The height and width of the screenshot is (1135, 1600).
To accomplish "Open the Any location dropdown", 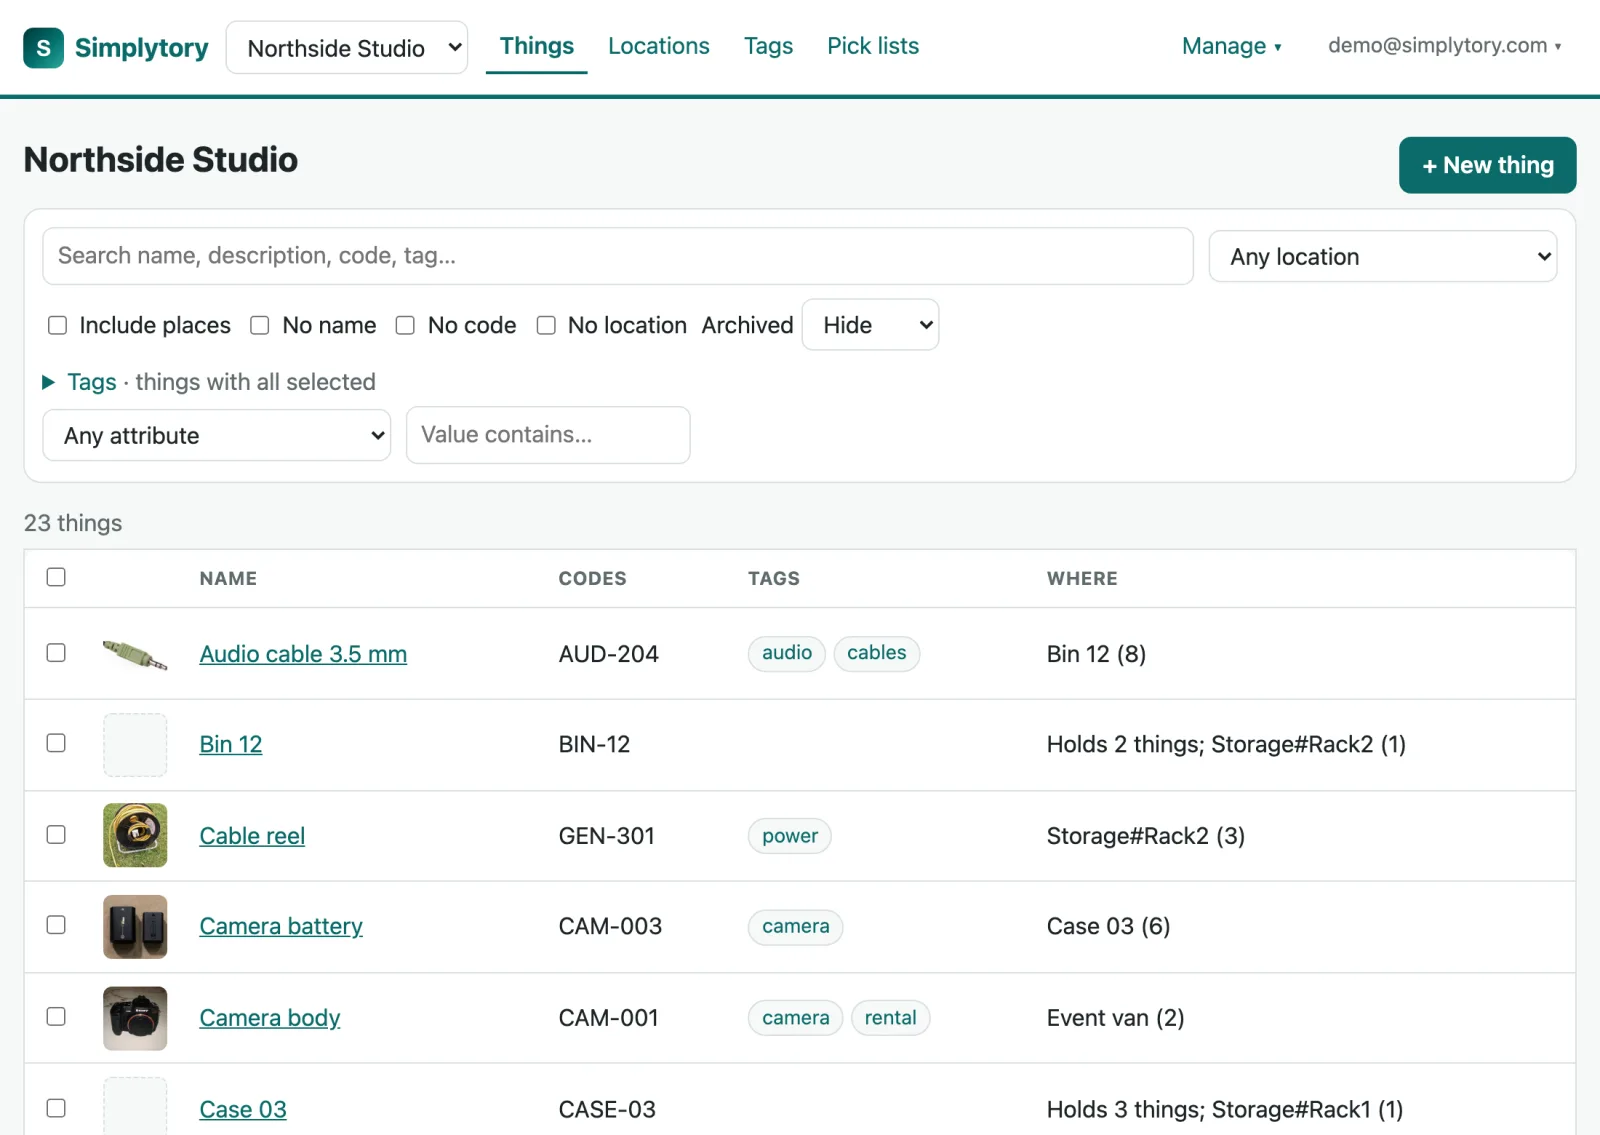I will (1383, 257).
